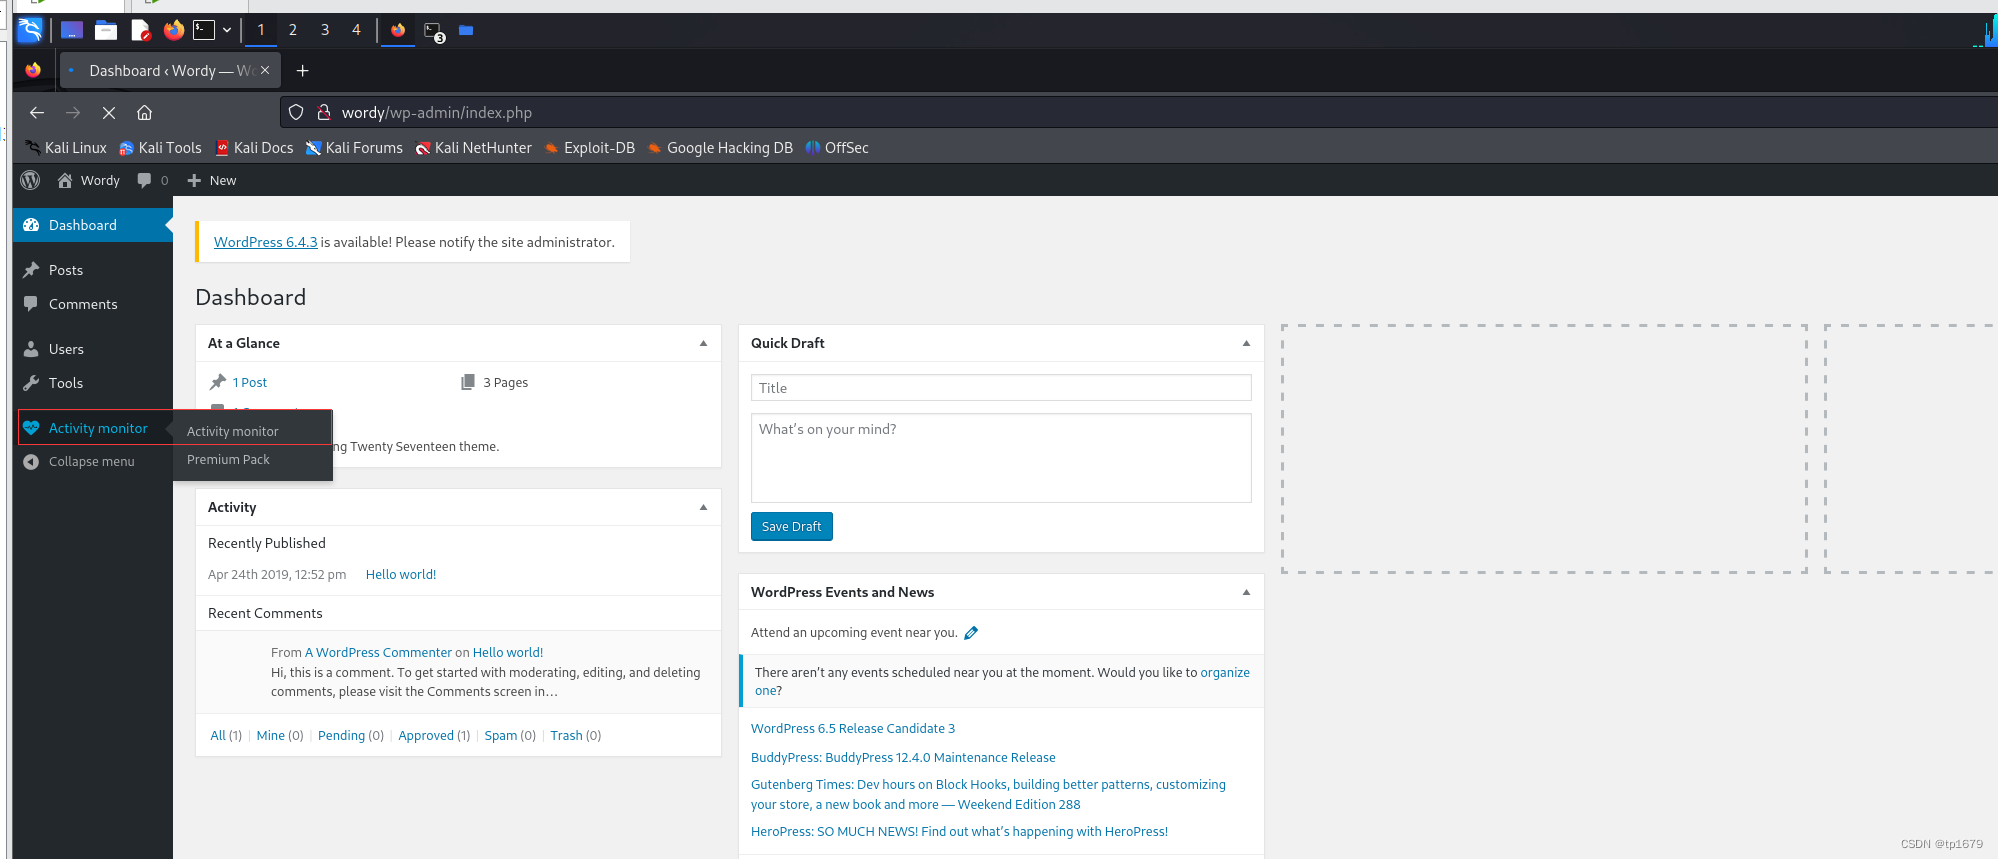Open the HeroPress news link

click(x=959, y=832)
